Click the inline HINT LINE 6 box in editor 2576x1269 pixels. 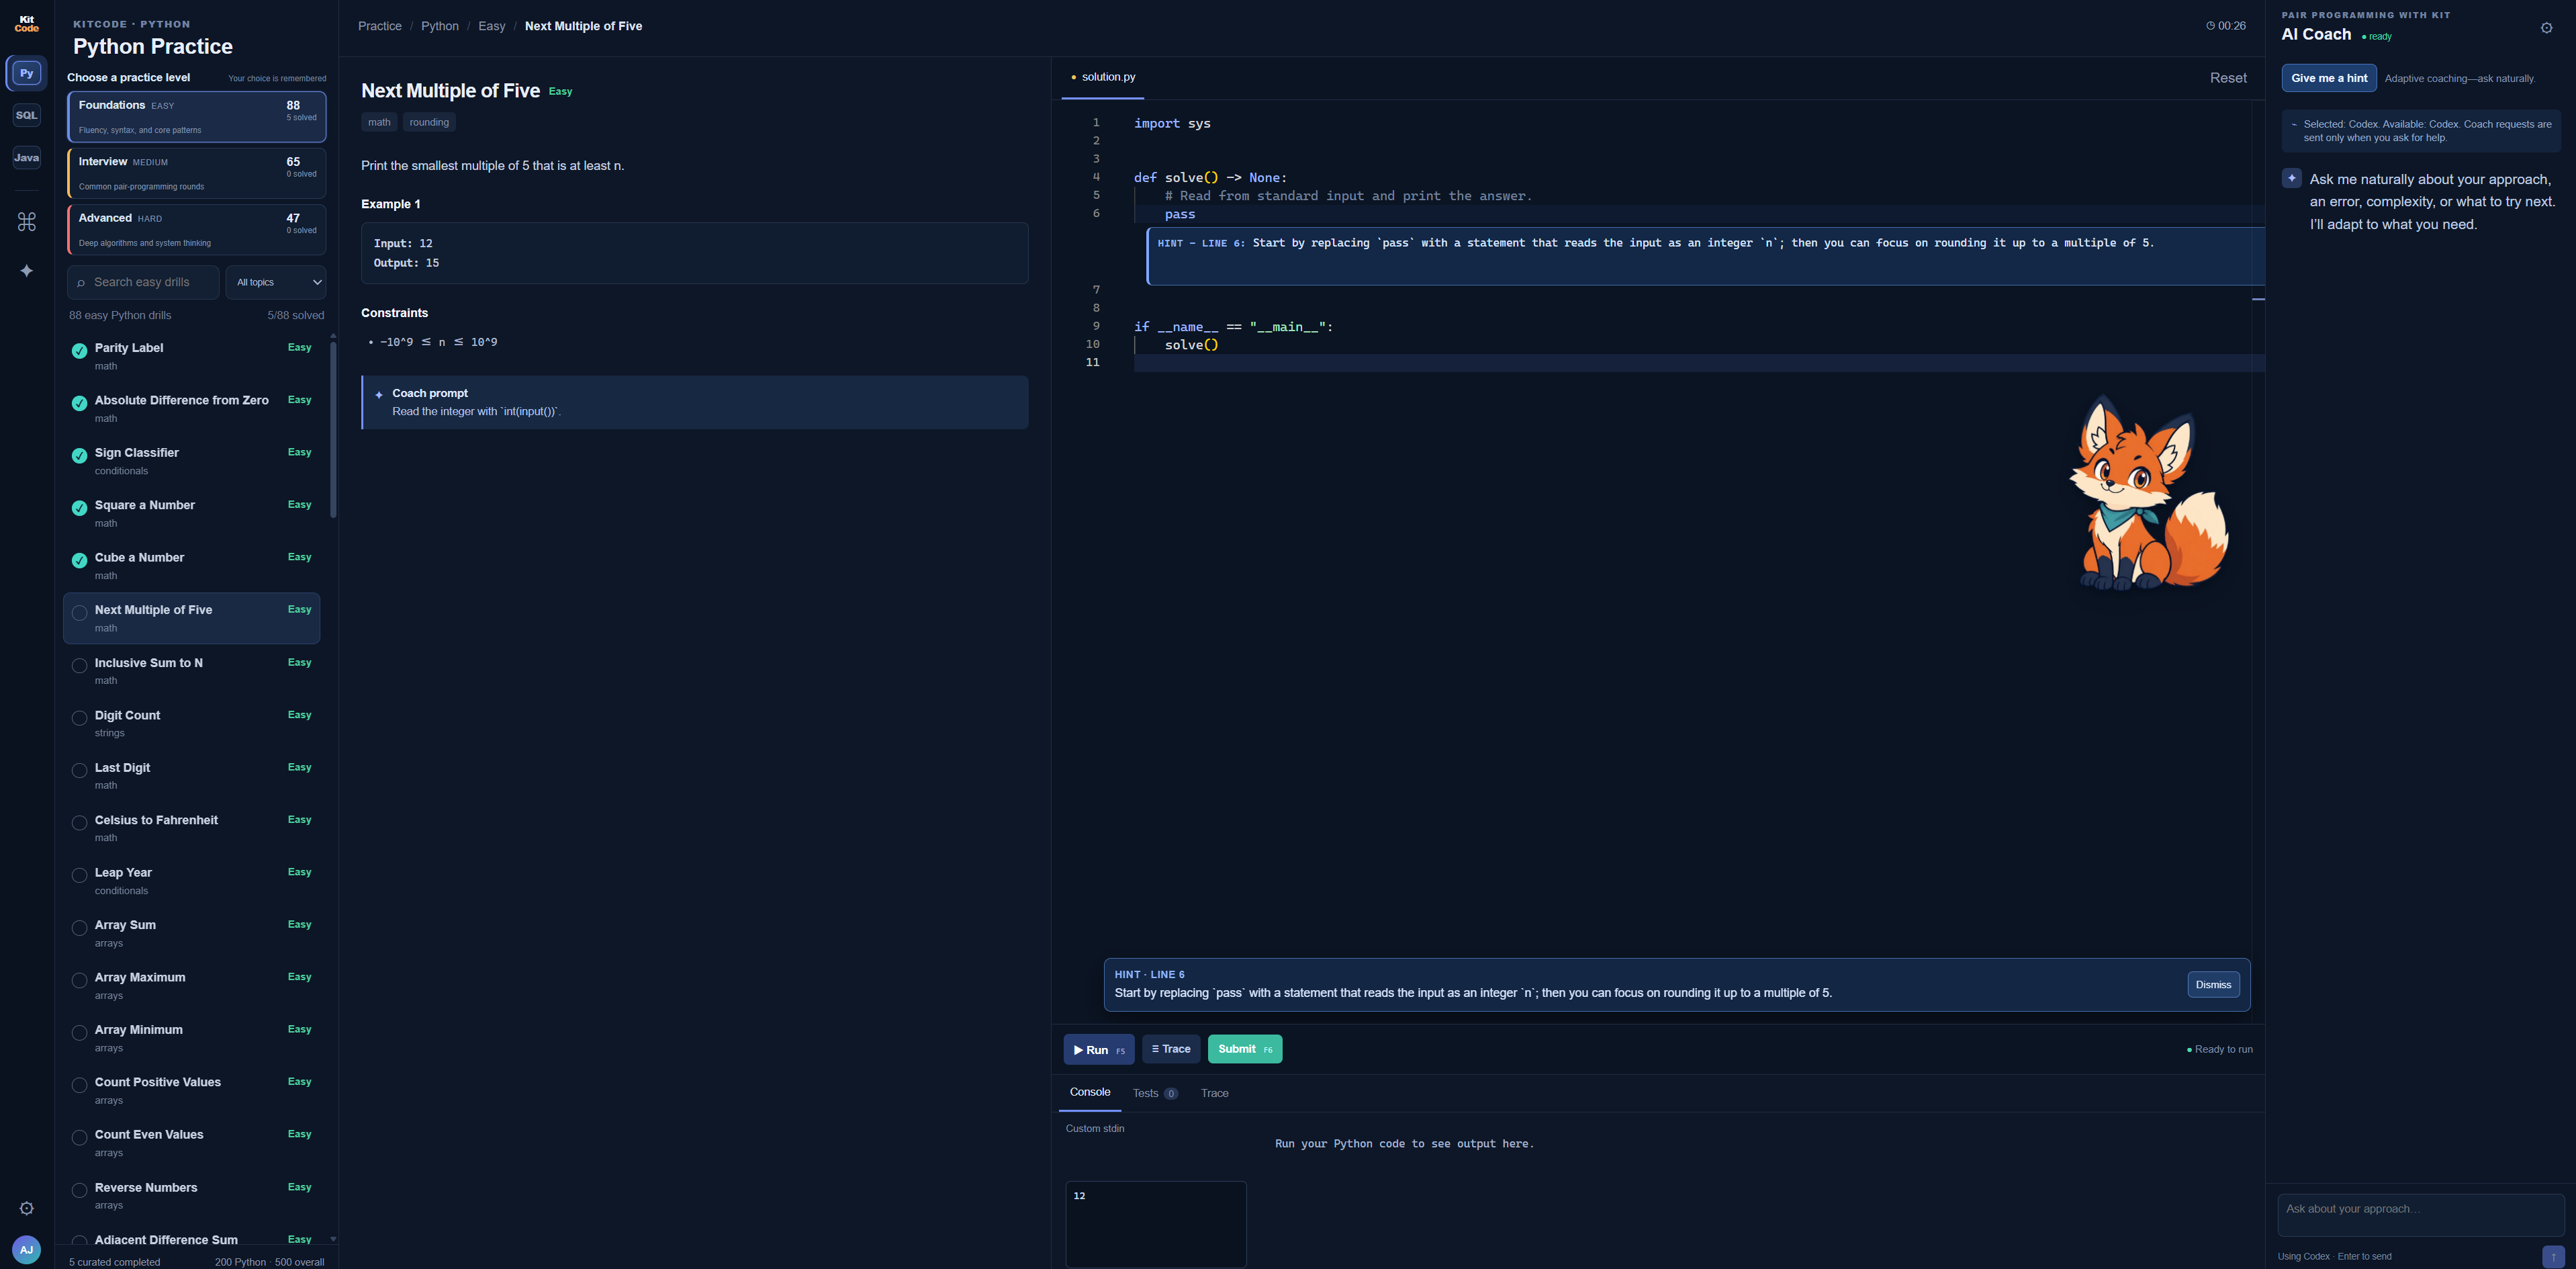tap(1705, 256)
